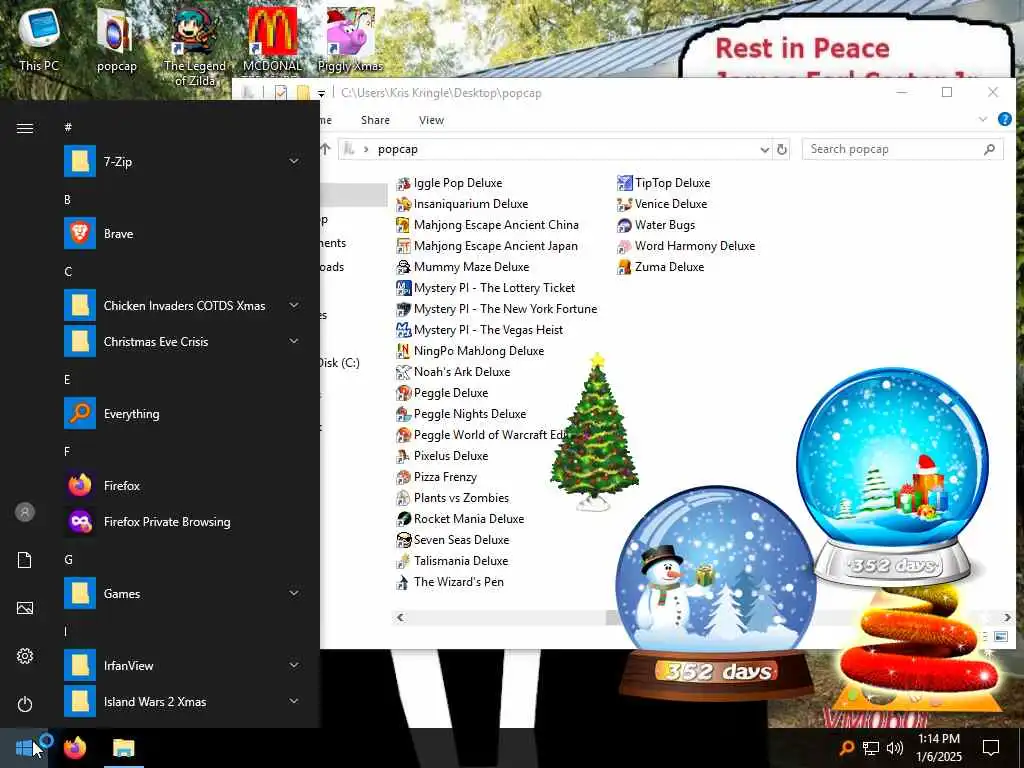
Task: Switch to large icons view button
Action: click(1000, 636)
